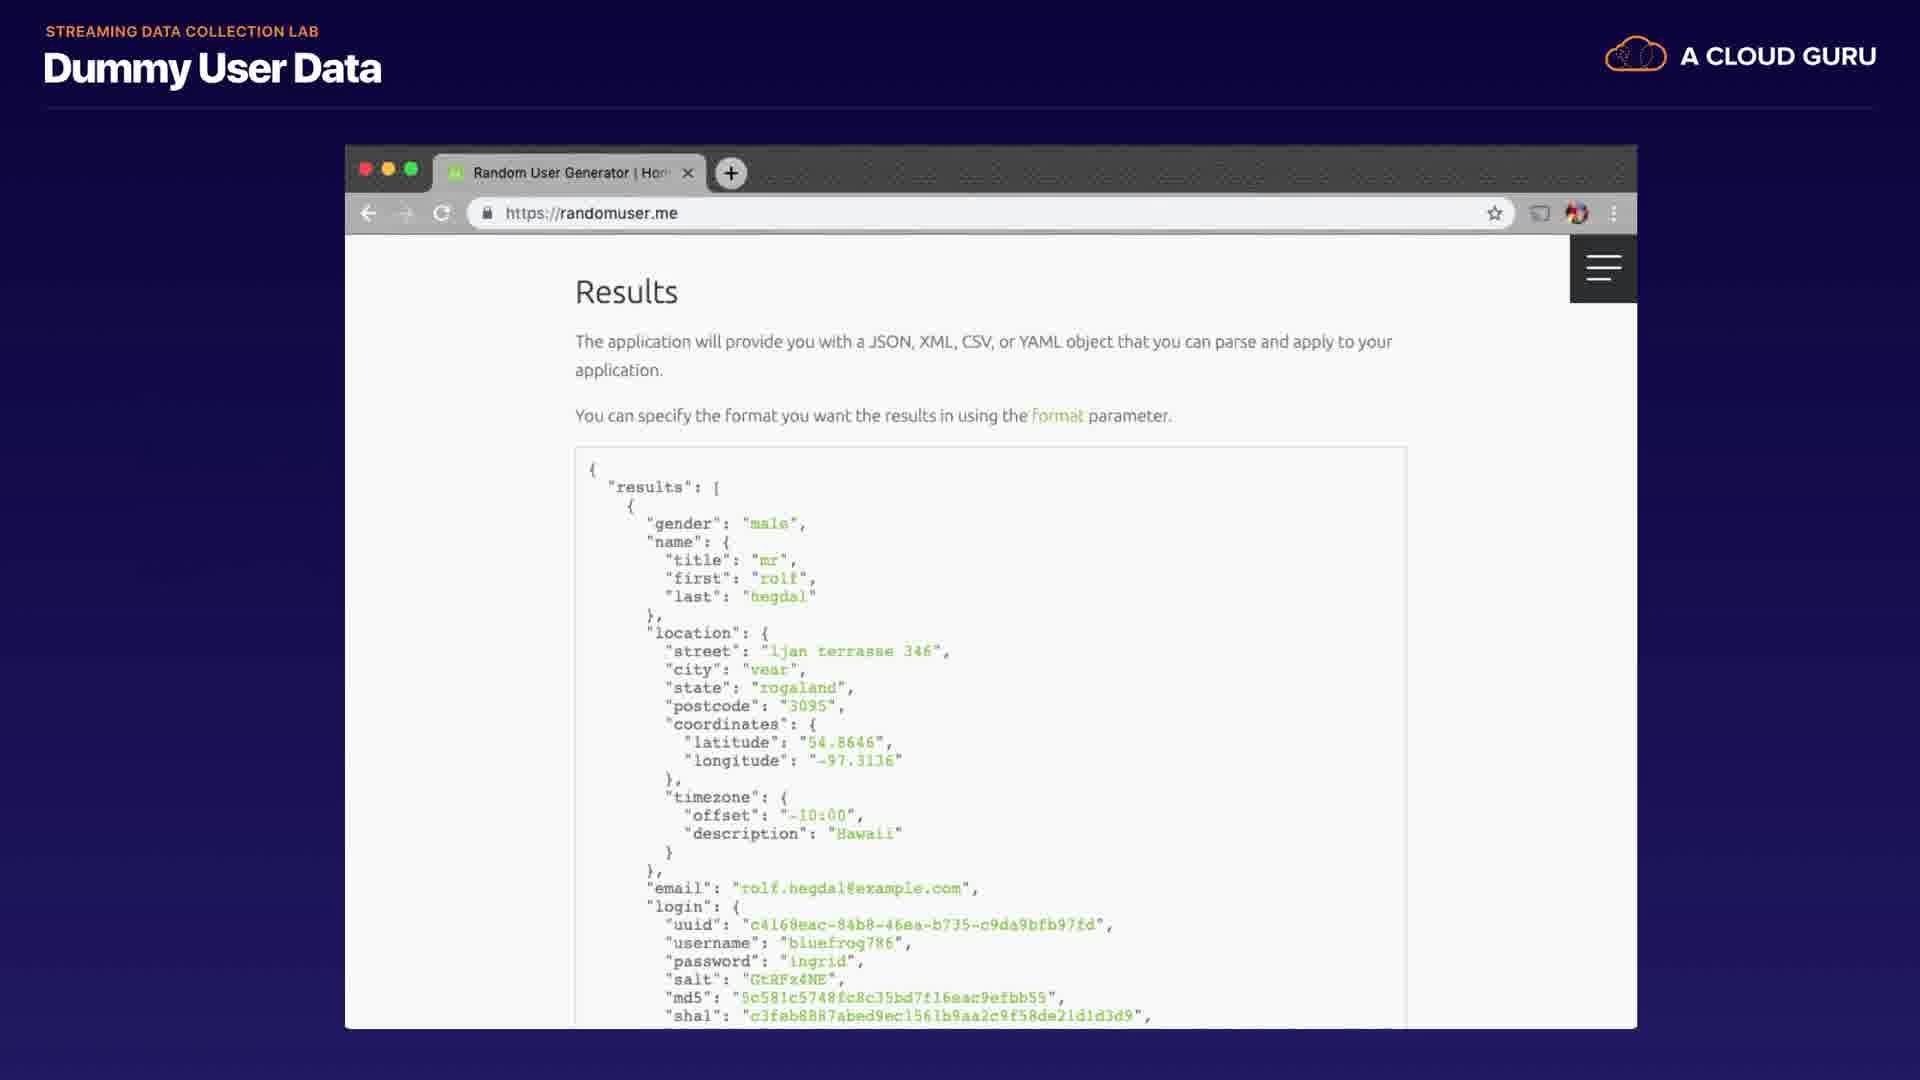
Task: Click the red close window button
Action: pyautogui.click(x=366, y=169)
